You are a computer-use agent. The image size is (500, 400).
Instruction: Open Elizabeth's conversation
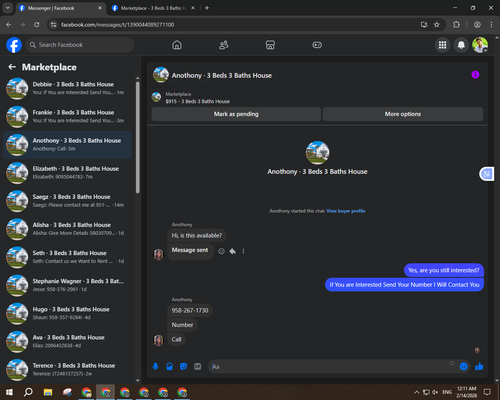[68, 173]
